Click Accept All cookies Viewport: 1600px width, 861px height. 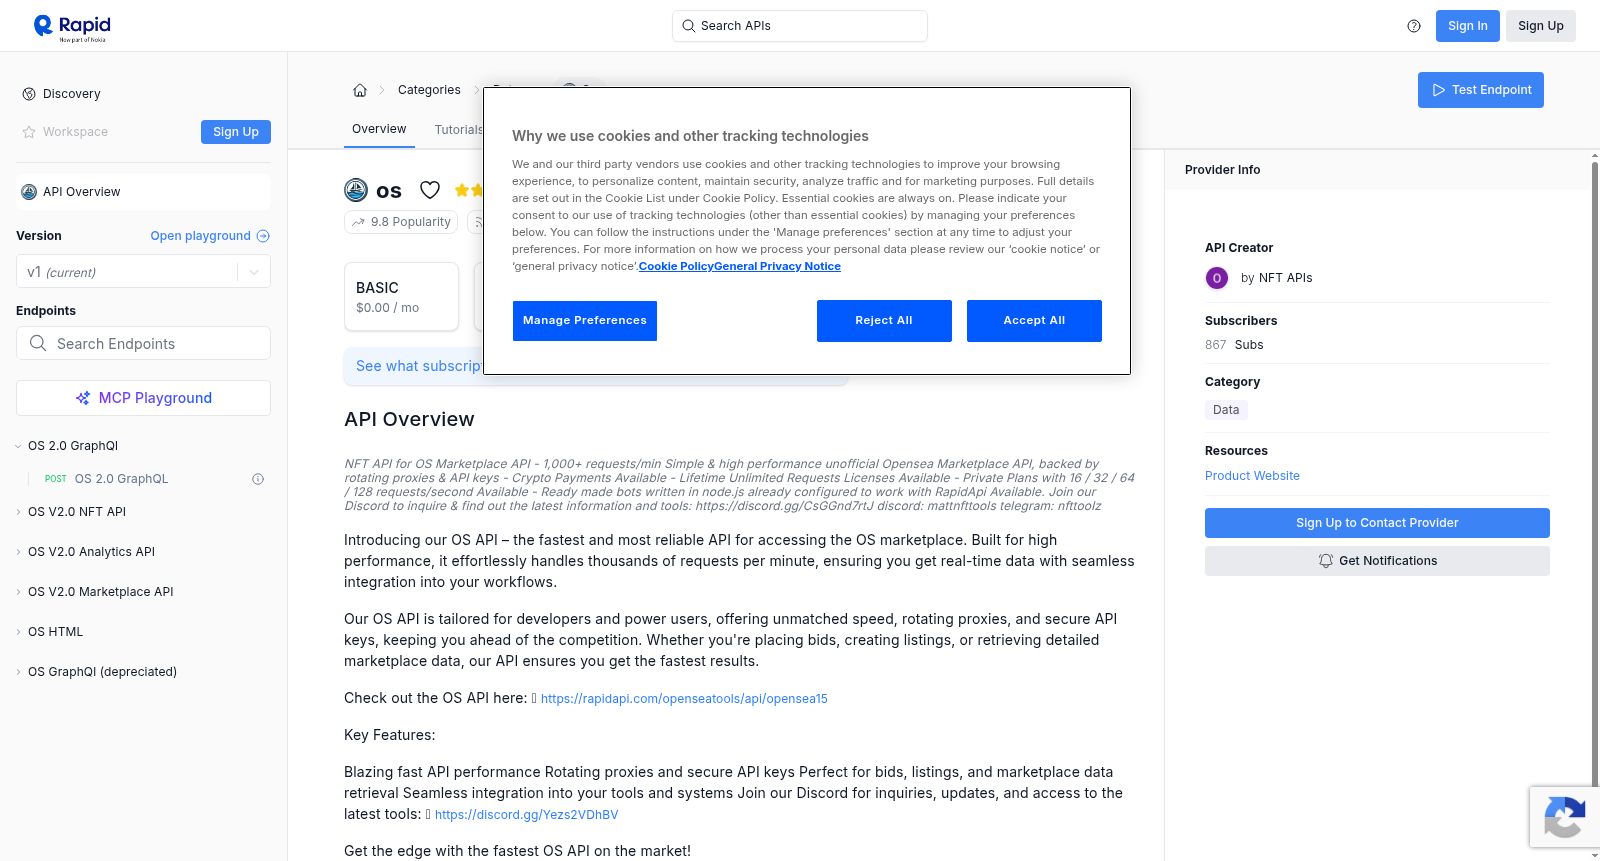(x=1034, y=321)
